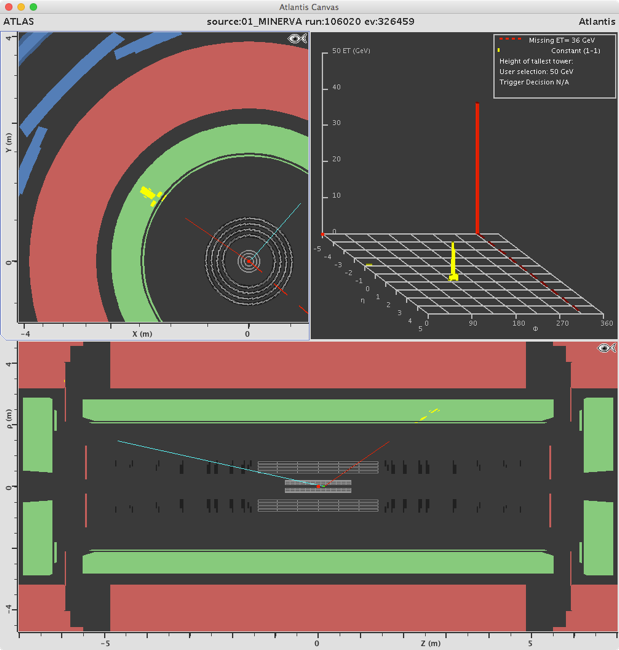
Task: Click the legend box in the lego plot
Action: (554, 65)
